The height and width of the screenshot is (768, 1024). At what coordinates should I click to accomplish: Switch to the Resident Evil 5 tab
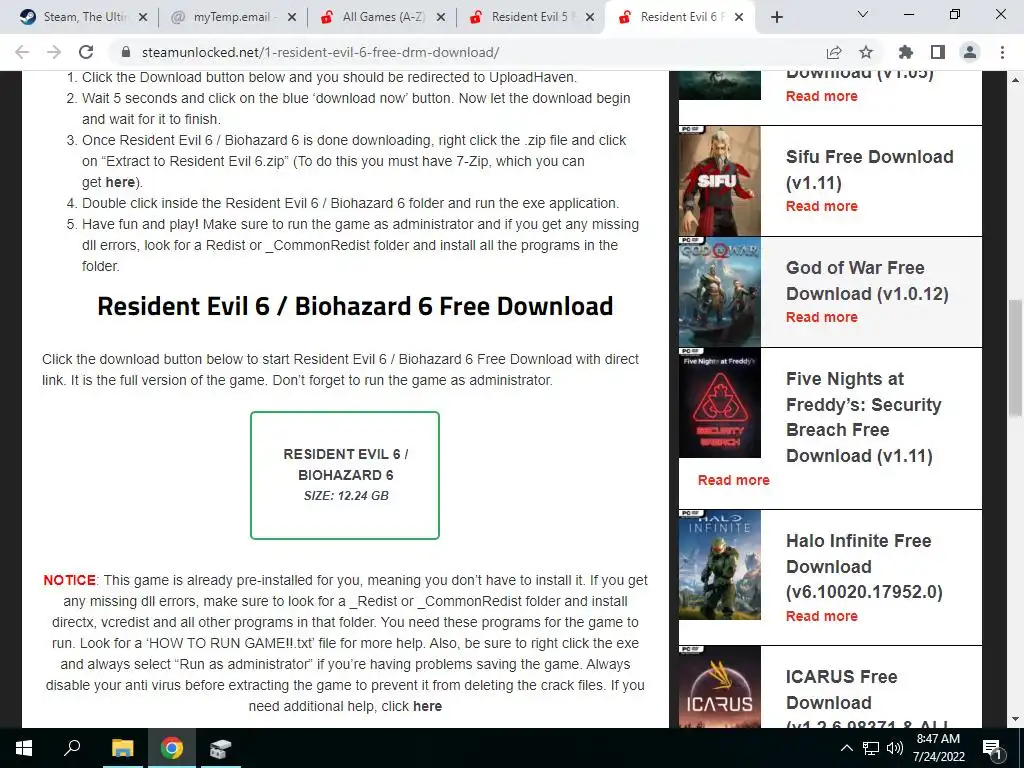[530, 17]
